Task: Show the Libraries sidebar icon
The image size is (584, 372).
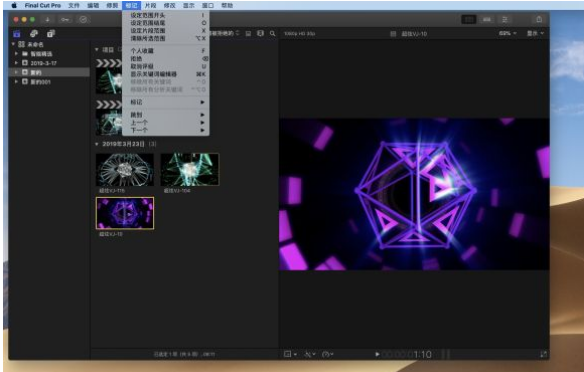Action: pyautogui.click(x=17, y=34)
